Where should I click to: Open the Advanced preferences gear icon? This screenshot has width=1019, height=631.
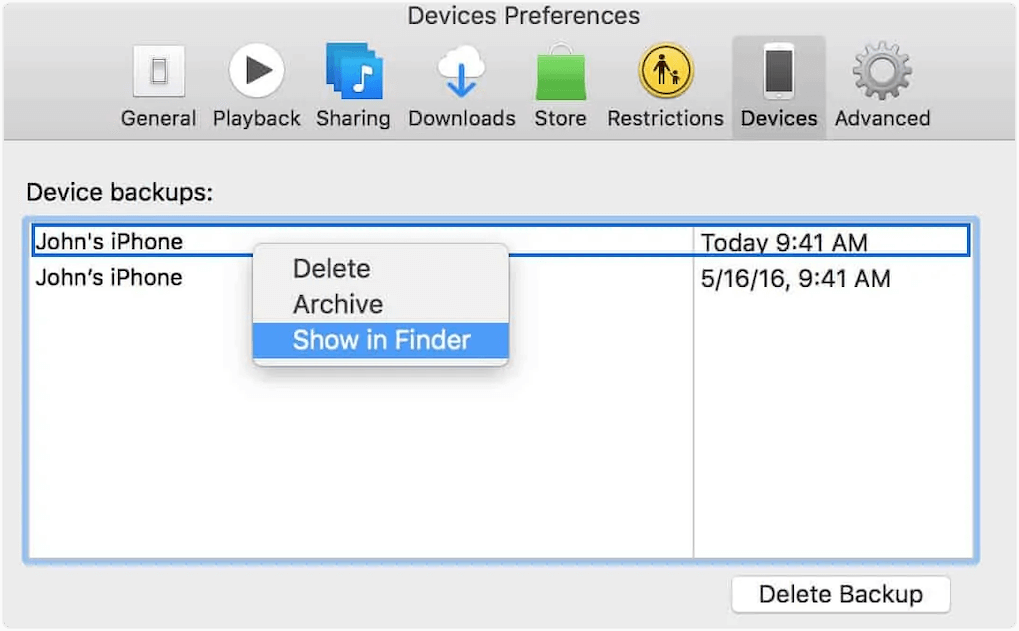click(882, 71)
